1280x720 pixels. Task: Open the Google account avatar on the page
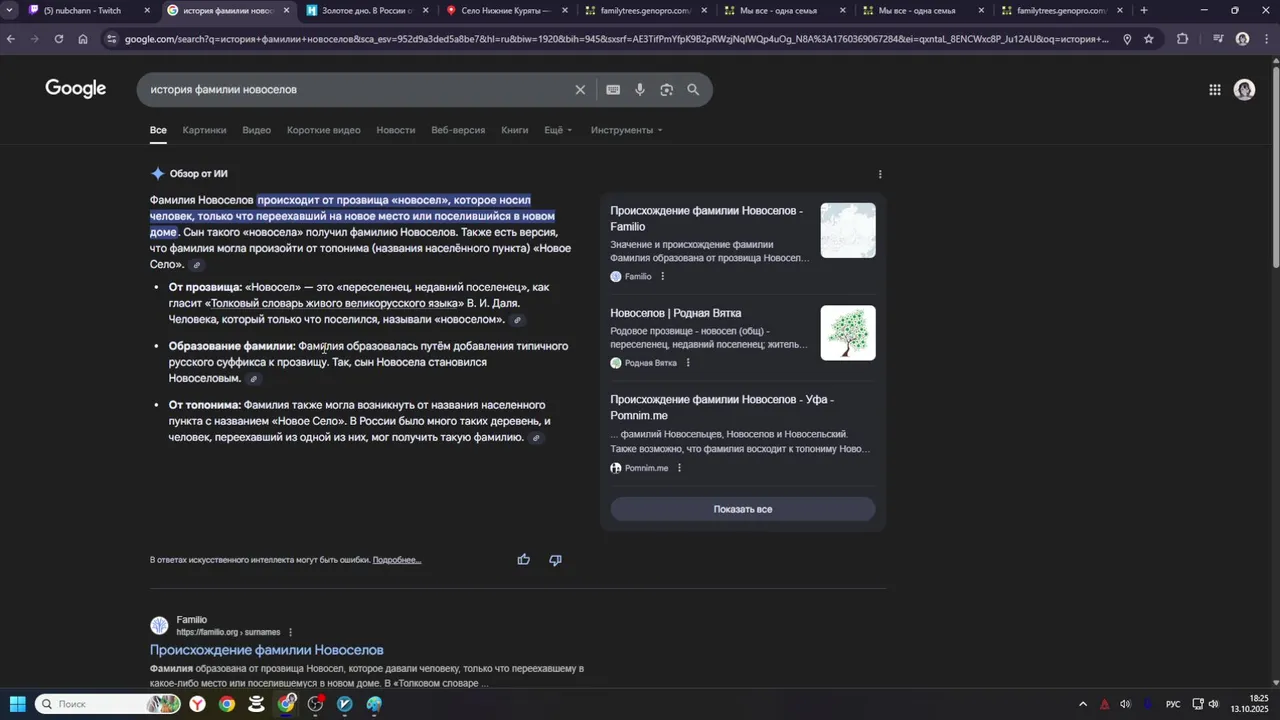[x=1244, y=90]
